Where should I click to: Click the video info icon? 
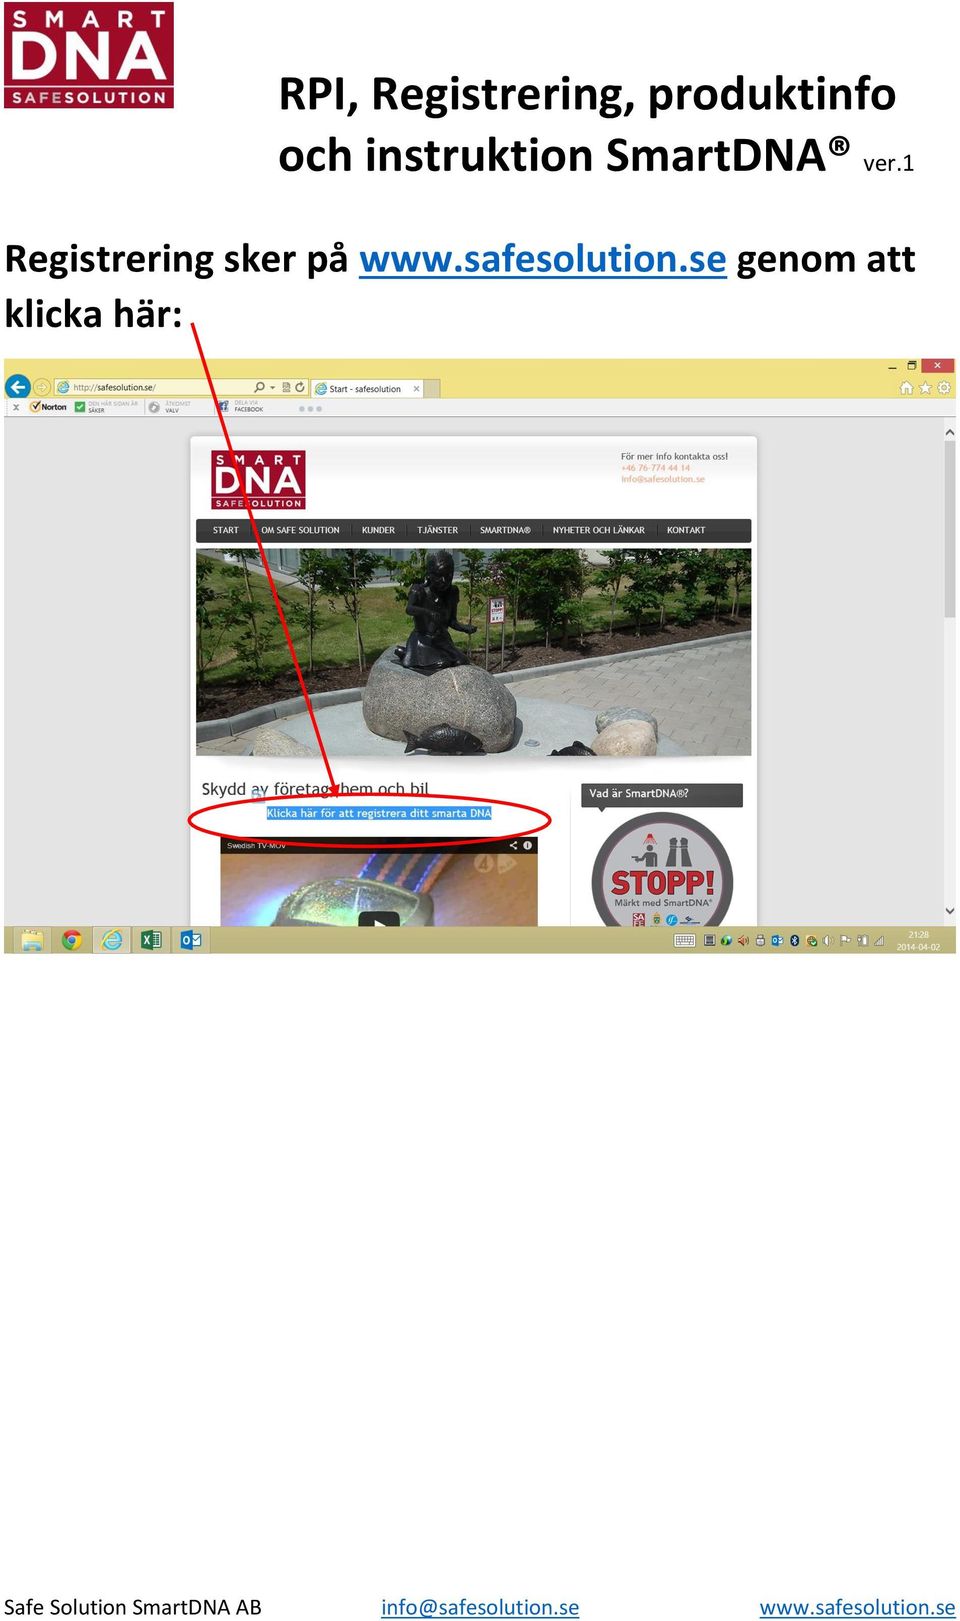tap(528, 846)
